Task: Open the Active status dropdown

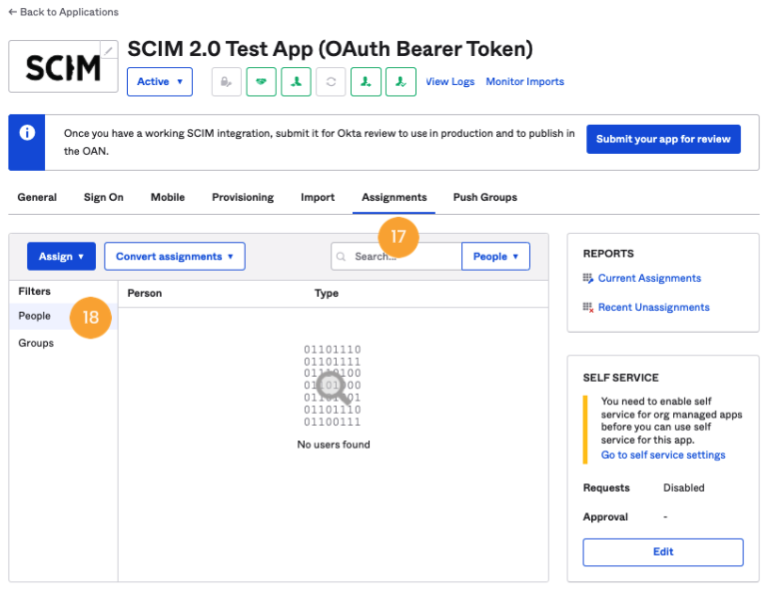Action: 160,81
